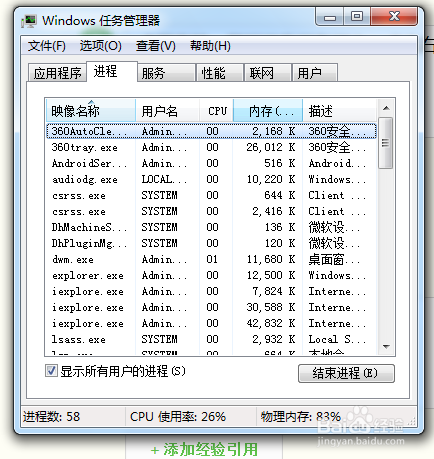434x459 pixels.
Task: Select the 360tray.exe process
Action: (211, 147)
